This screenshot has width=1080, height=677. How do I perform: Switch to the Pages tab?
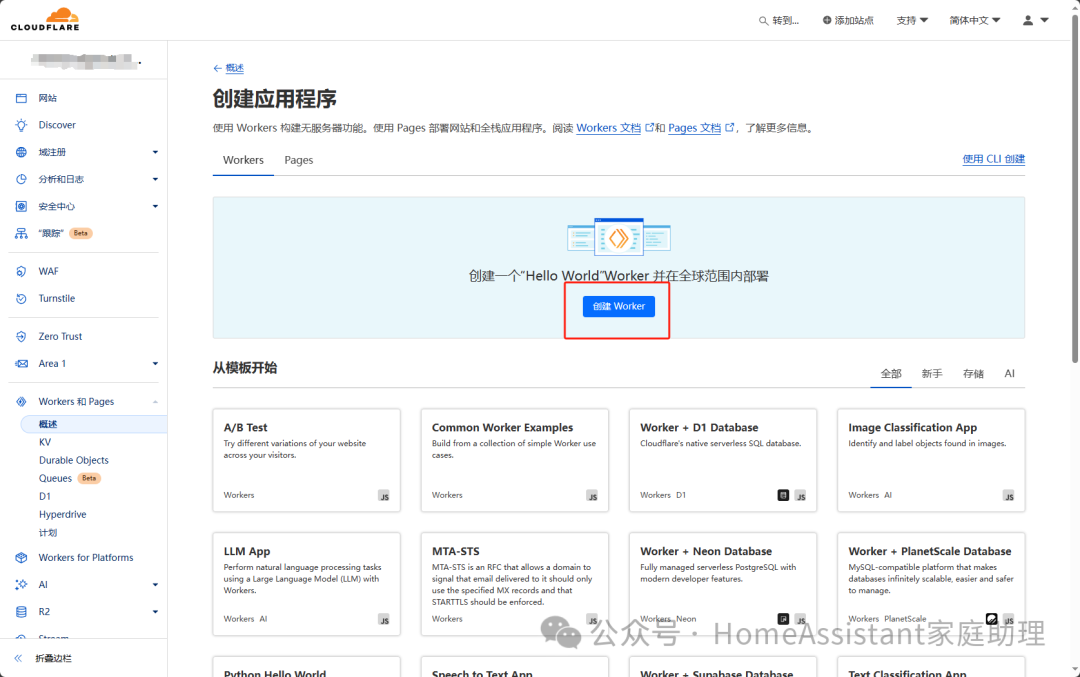pyautogui.click(x=298, y=160)
